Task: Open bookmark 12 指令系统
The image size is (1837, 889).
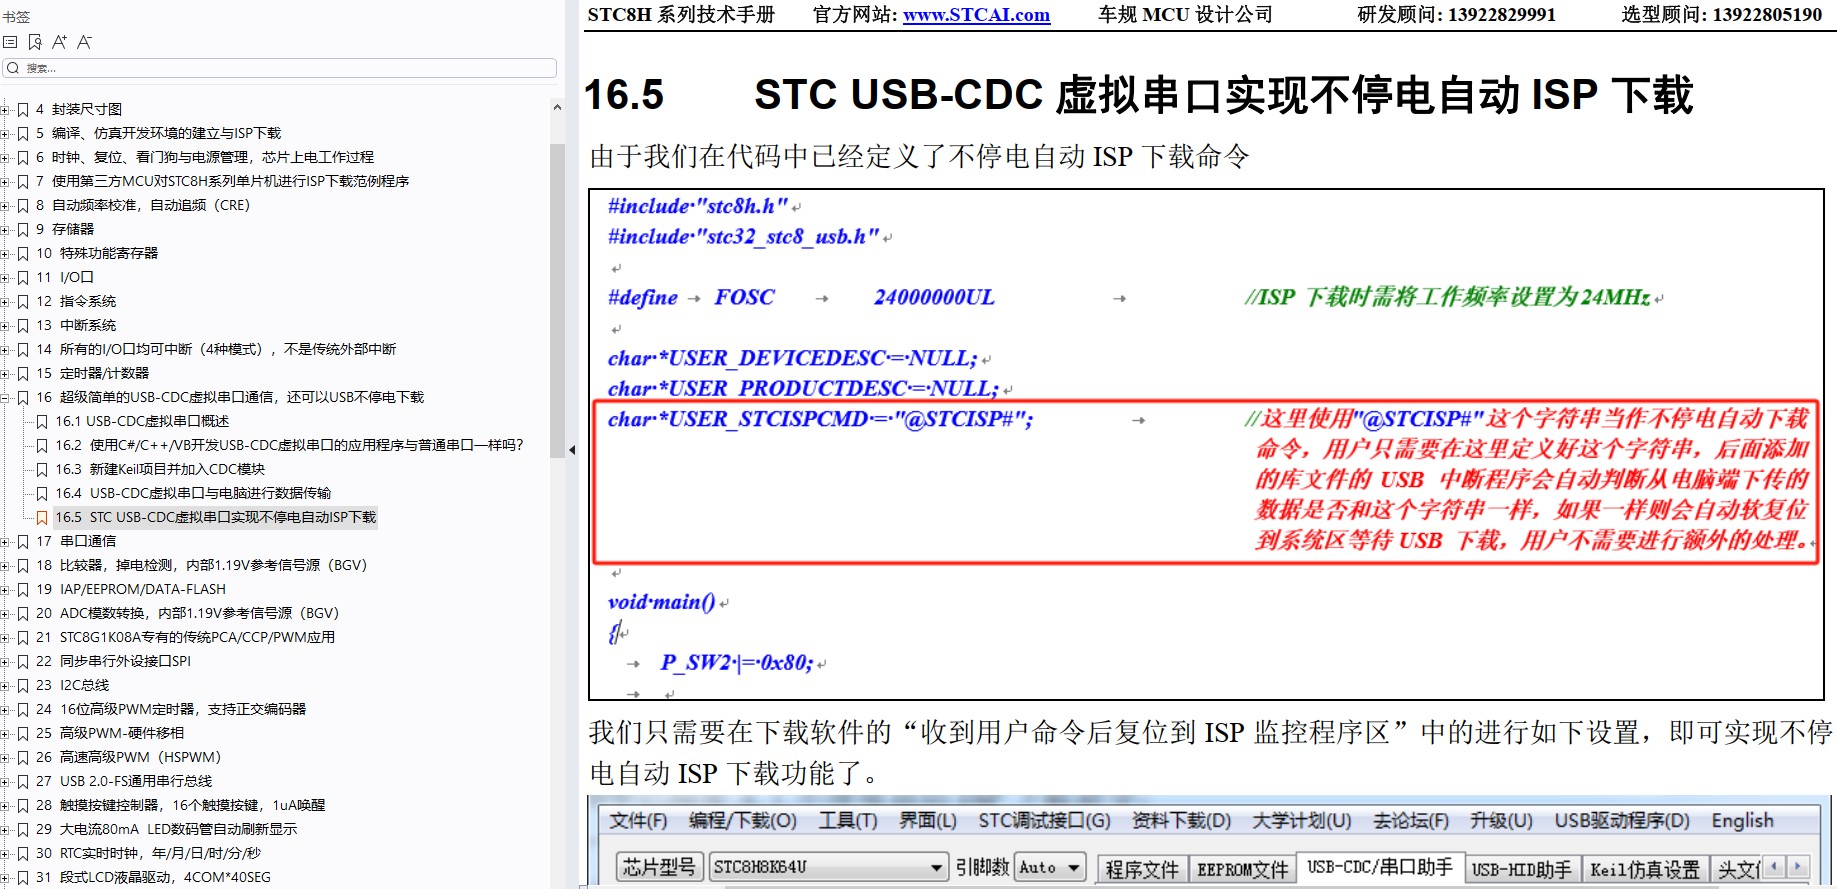Action: (x=76, y=301)
